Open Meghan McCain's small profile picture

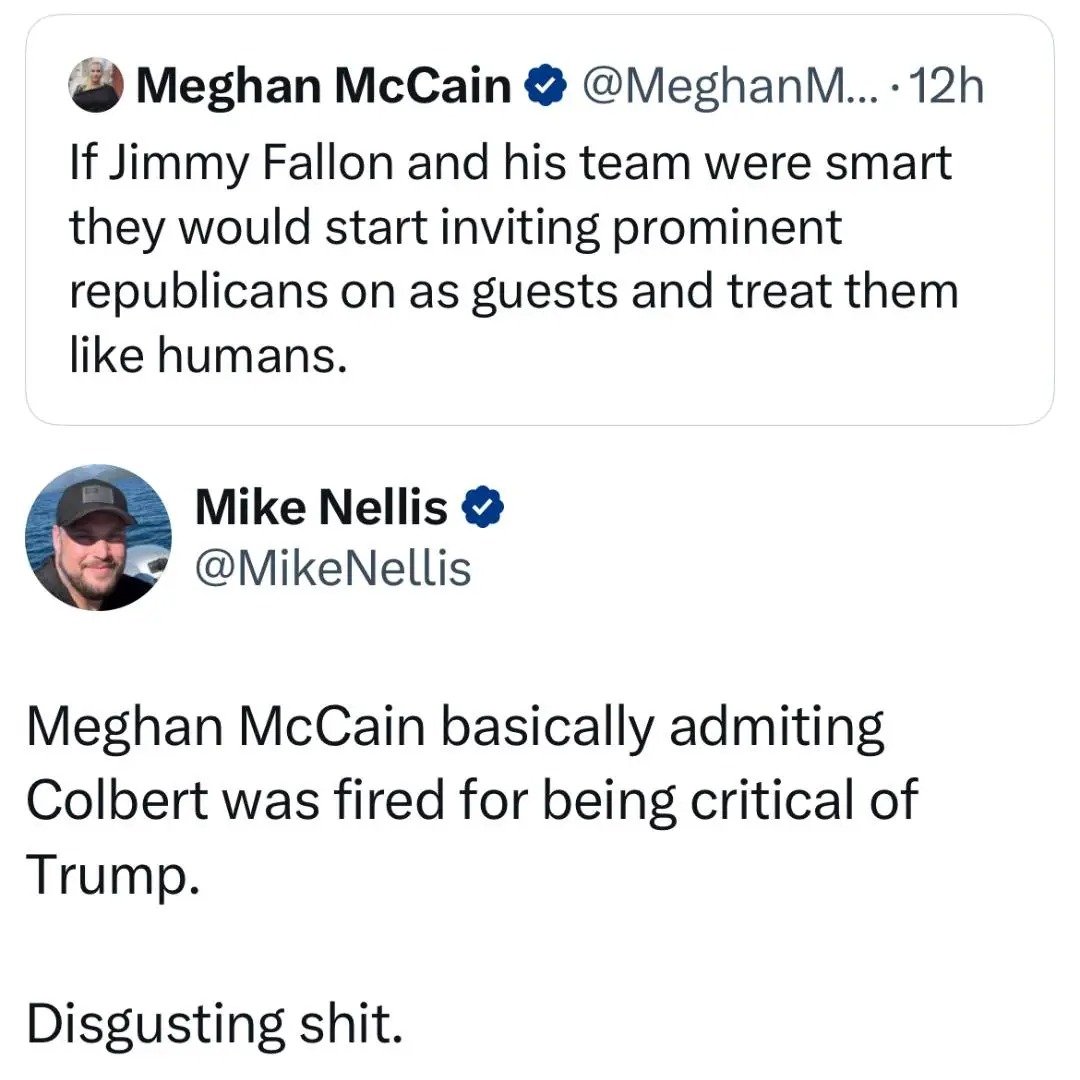(x=96, y=85)
